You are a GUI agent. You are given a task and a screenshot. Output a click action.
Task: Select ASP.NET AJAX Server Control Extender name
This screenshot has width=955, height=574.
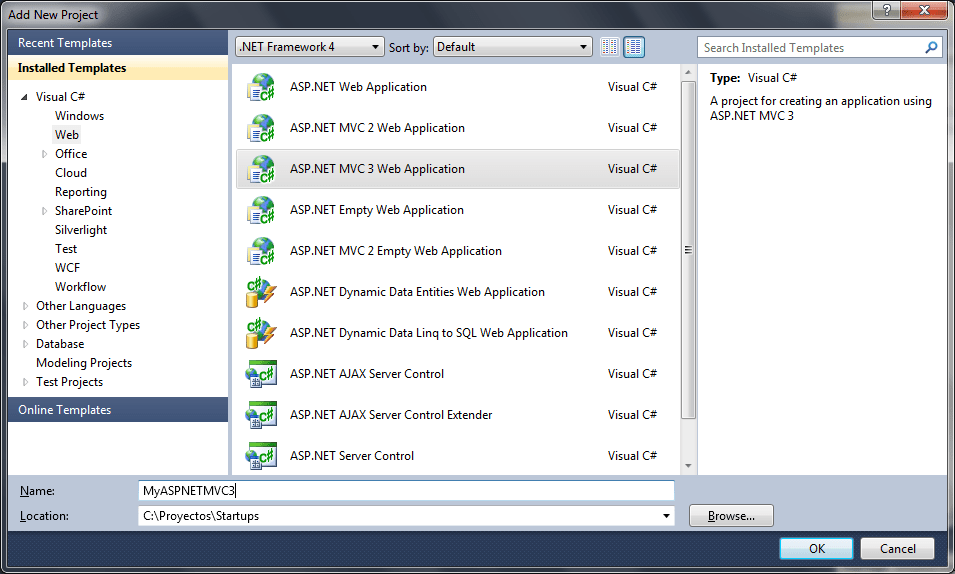click(x=391, y=415)
